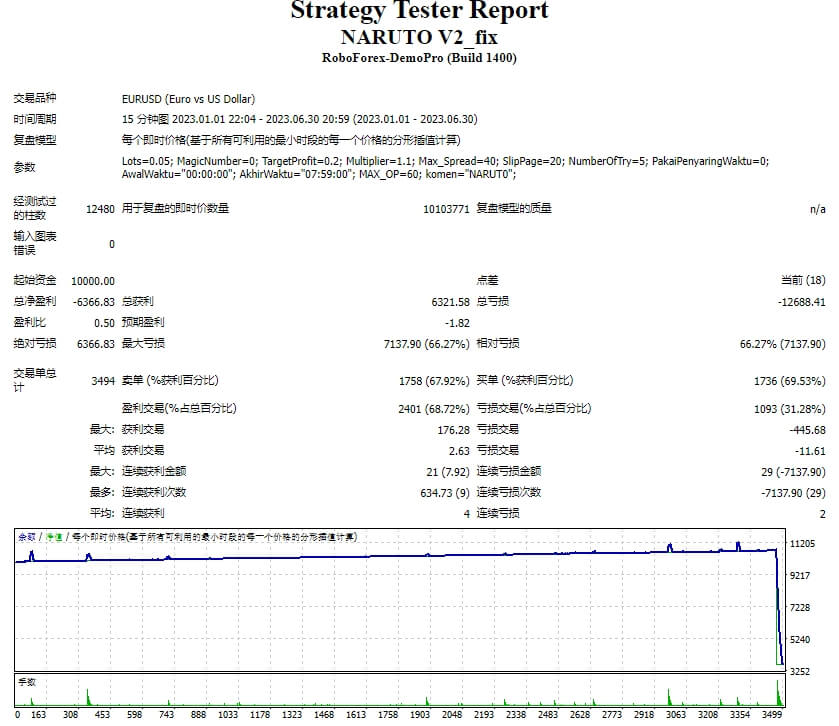Image resolution: width=839 pixels, height=726 pixels.
Task: Click the blue balance legend label in chart
Action: (x=27, y=537)
